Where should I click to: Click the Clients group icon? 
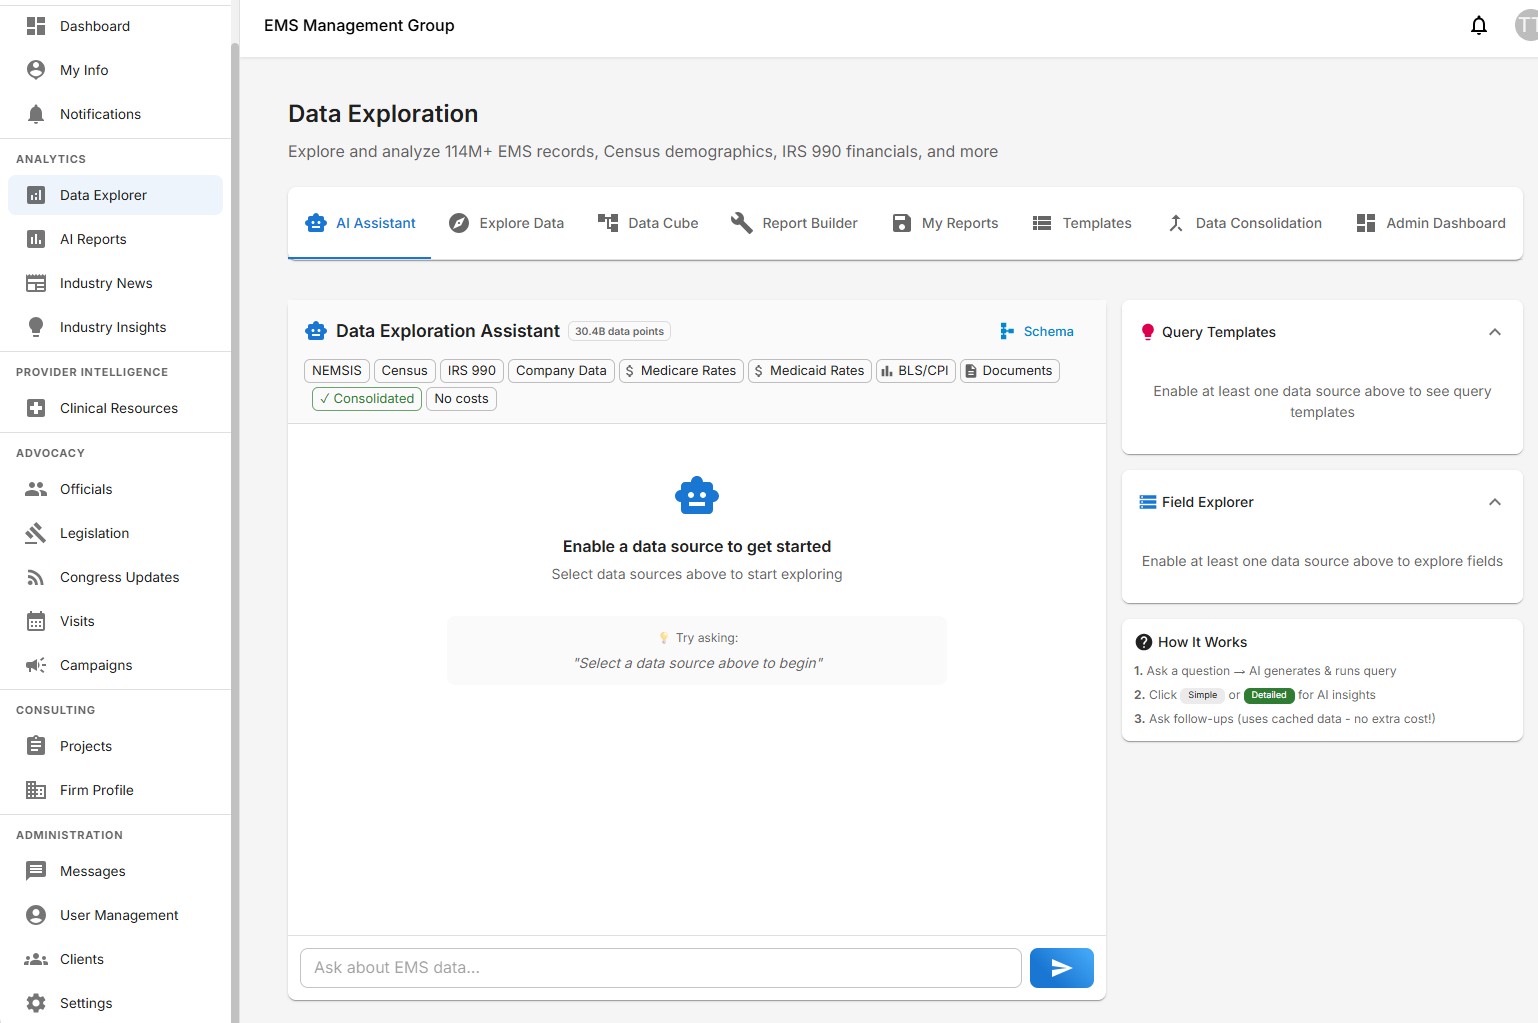coord(36,959)
